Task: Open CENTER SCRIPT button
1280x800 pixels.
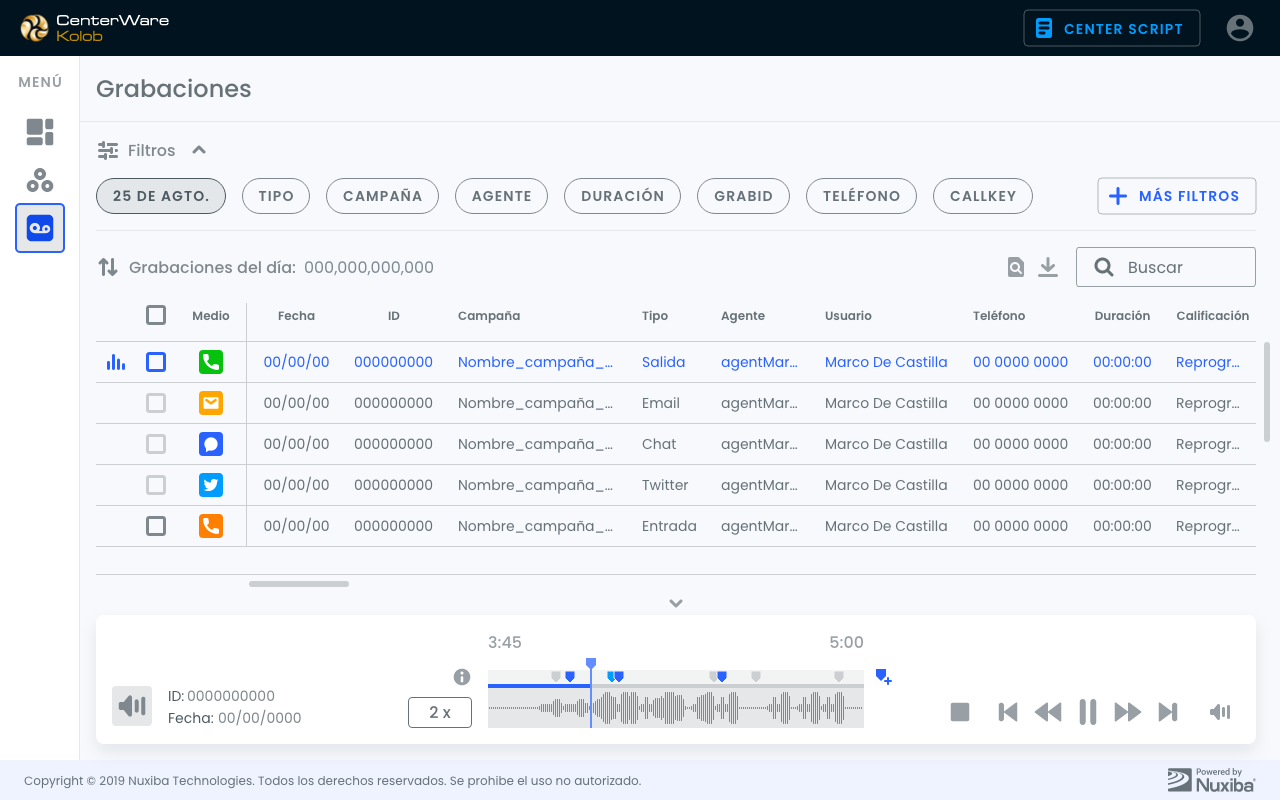Action: tap(1112, 28)
